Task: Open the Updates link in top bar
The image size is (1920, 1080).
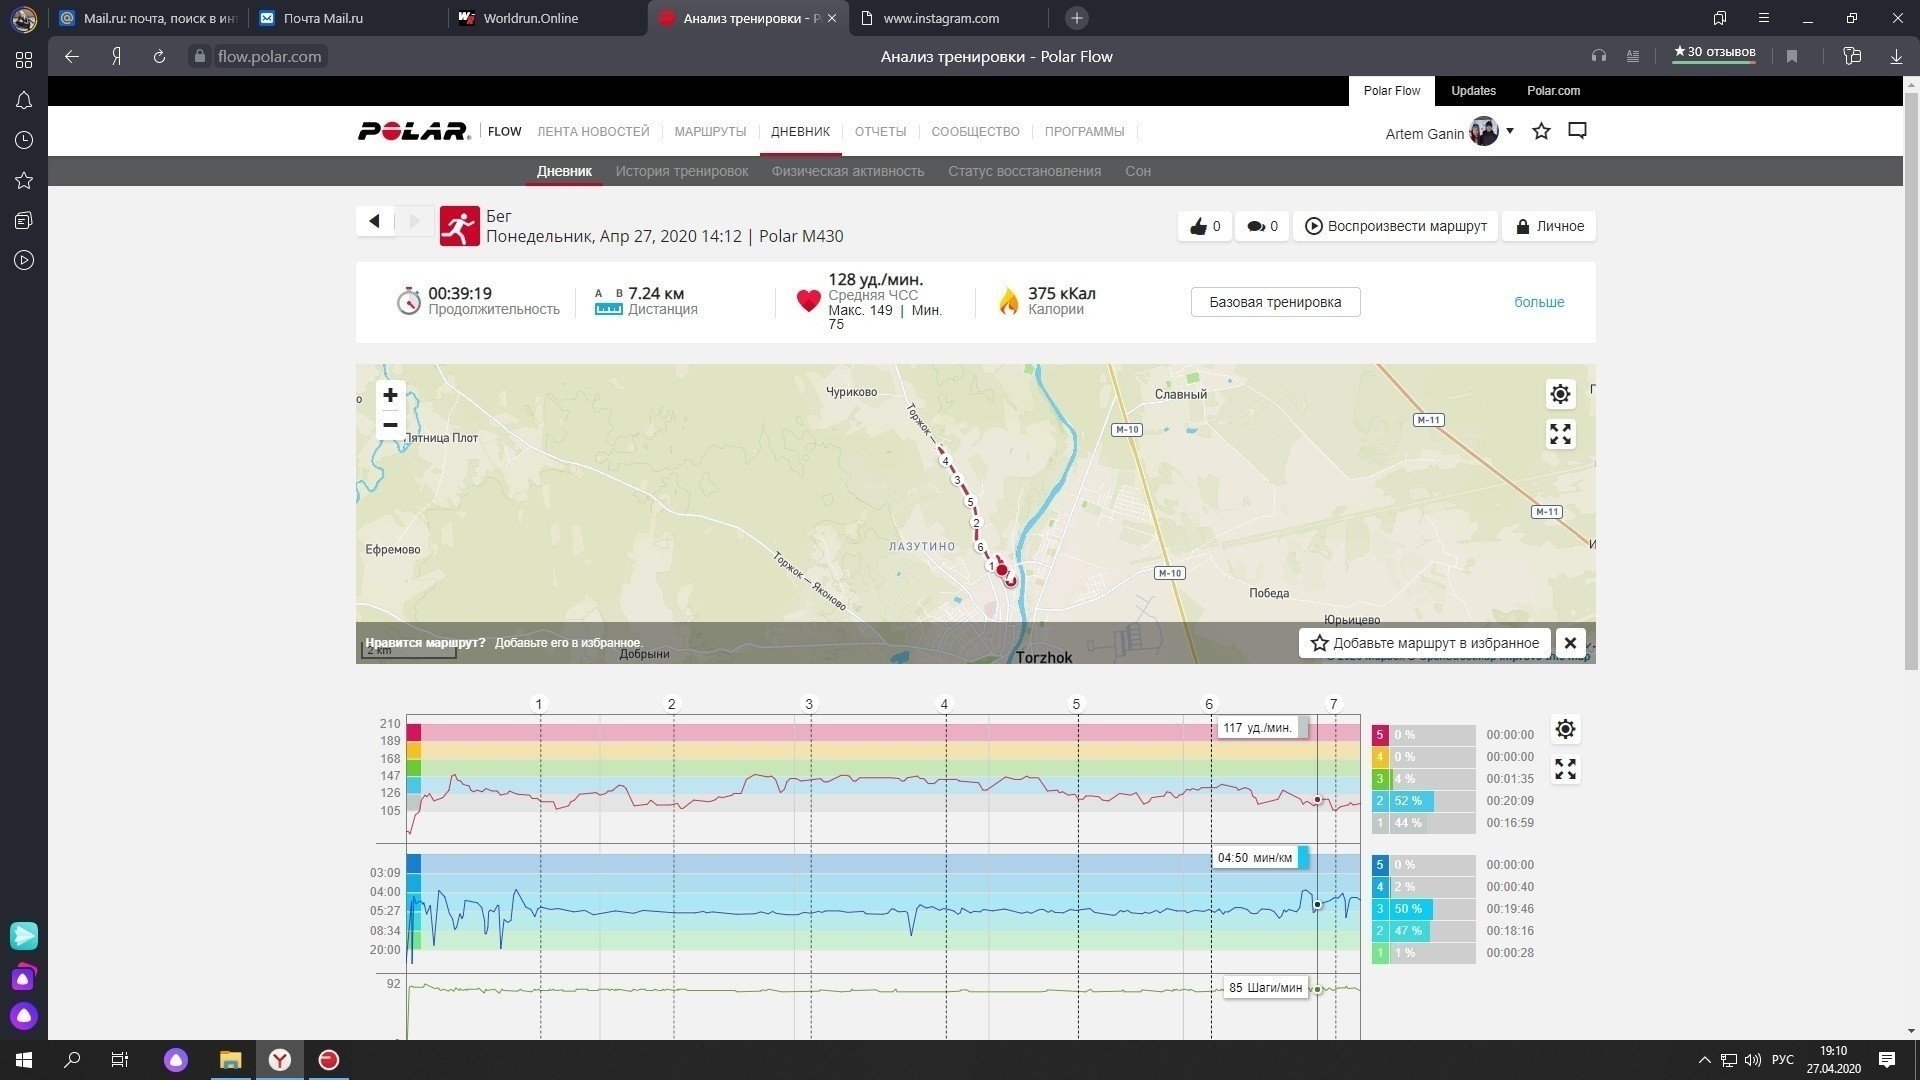Action: pyautogui.click(x=1473, y=91)
